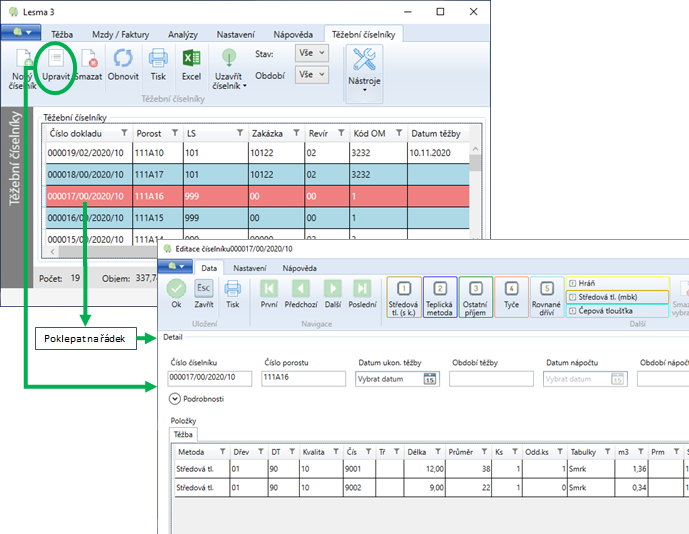The height and width of the screenshot is (534, 689).
Task: Select method 2 Teplická metoda
Action: pyautogui.click(x=440, y=297)
